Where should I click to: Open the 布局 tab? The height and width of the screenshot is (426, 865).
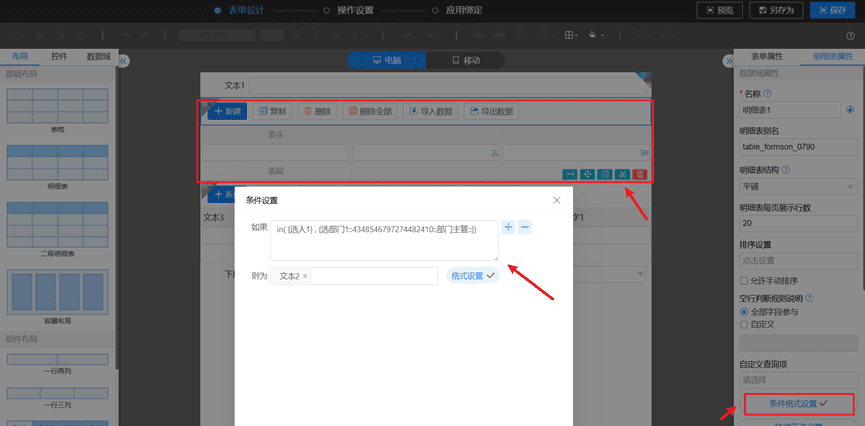20,56
